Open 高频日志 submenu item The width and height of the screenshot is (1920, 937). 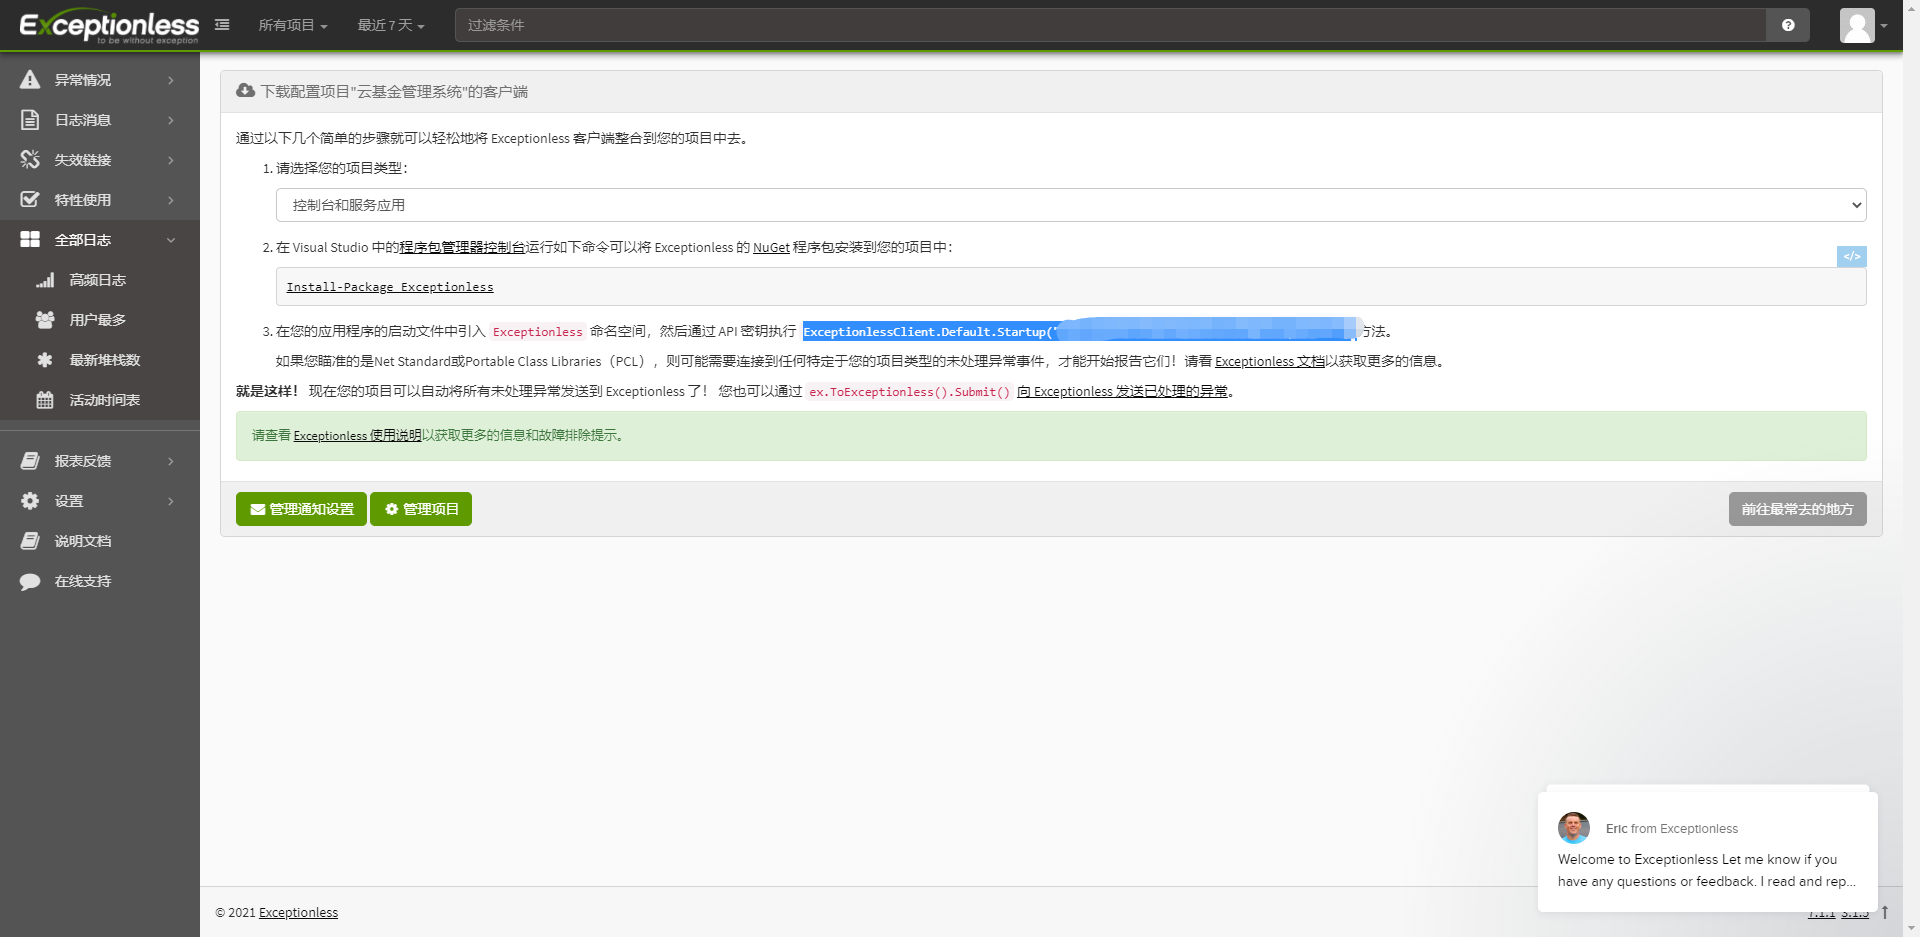100,280
